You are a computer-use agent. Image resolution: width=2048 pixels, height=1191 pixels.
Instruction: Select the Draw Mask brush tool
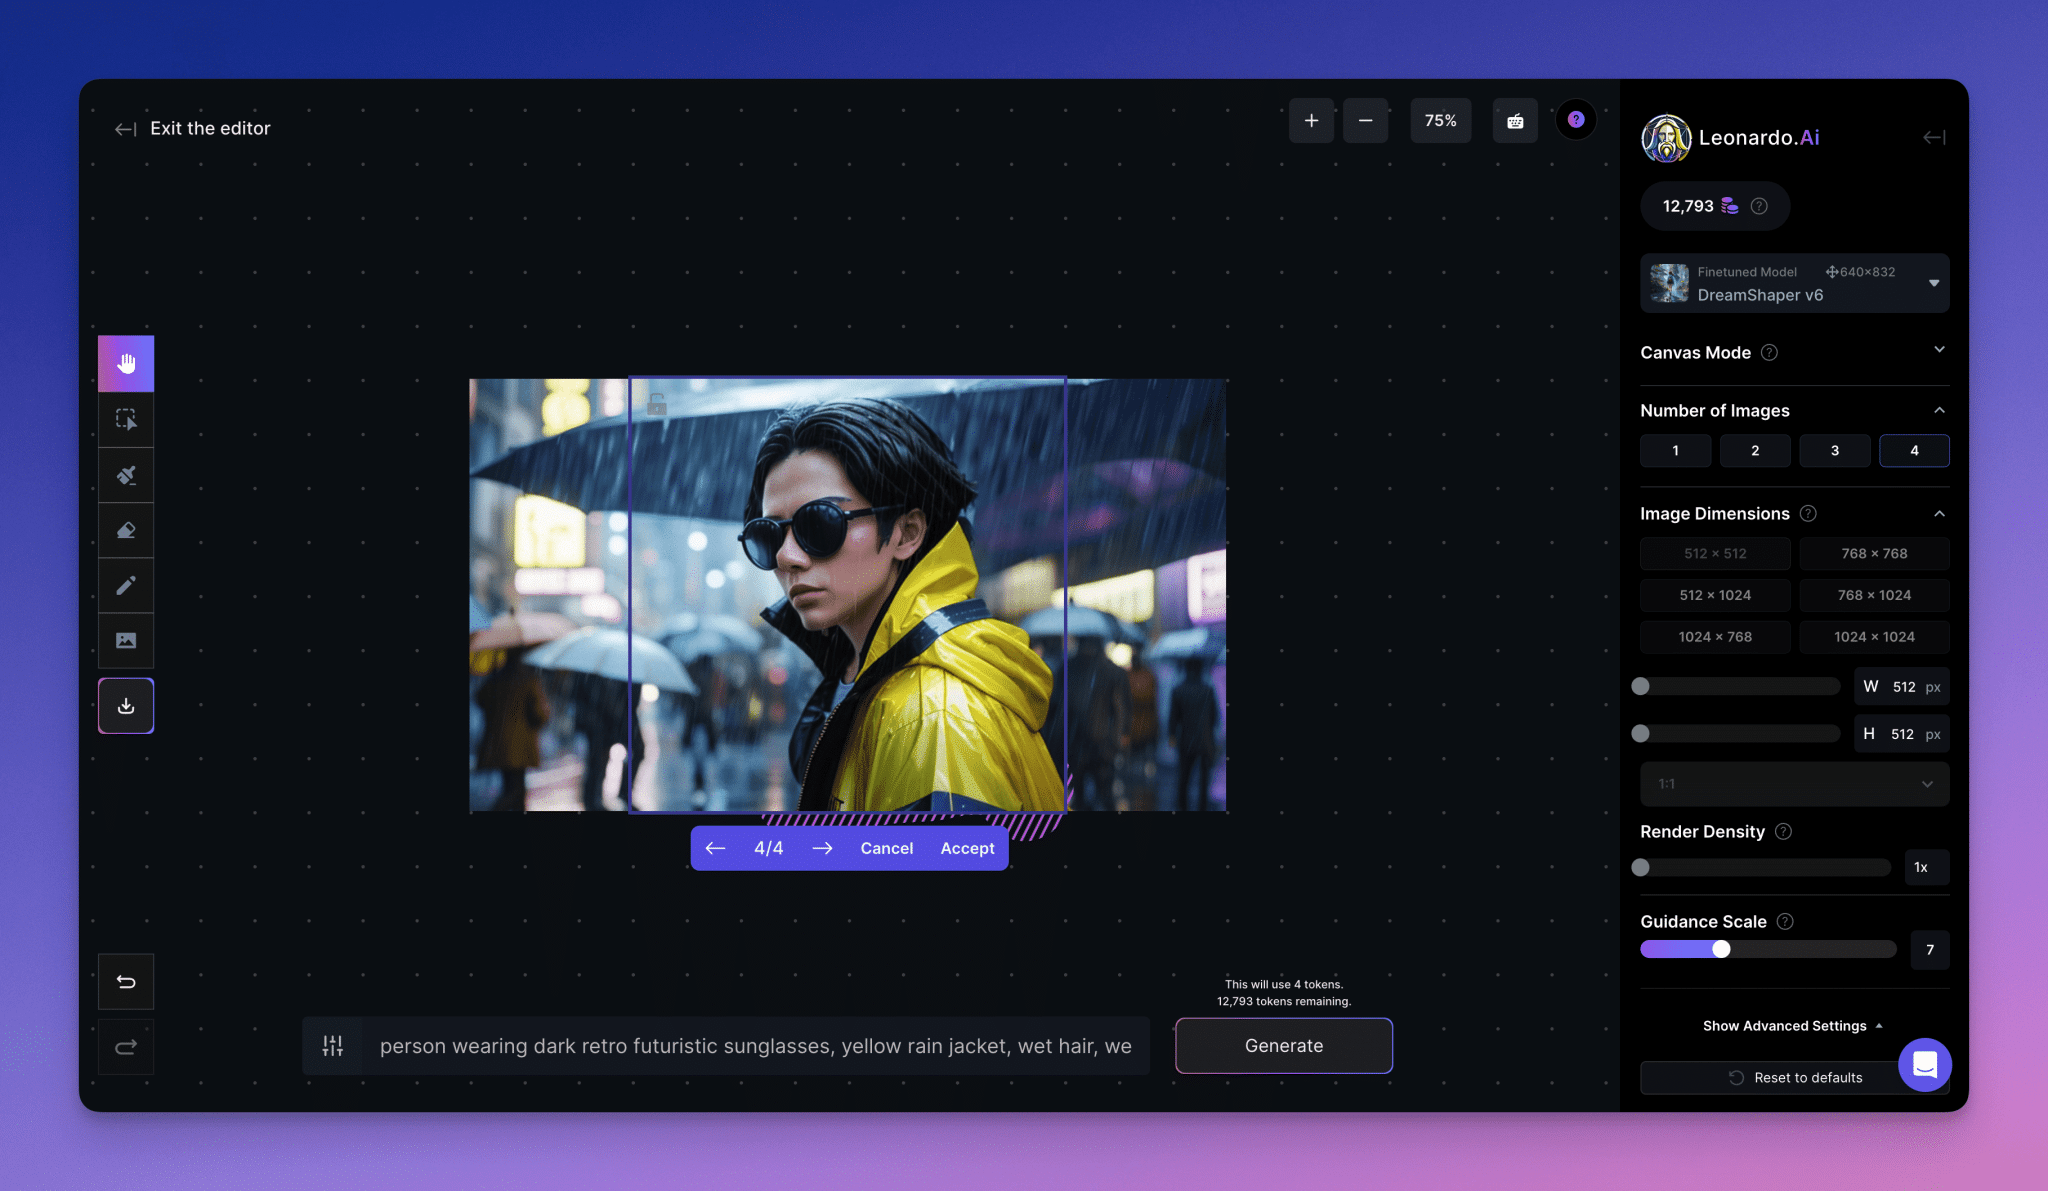tap(126, 475)
